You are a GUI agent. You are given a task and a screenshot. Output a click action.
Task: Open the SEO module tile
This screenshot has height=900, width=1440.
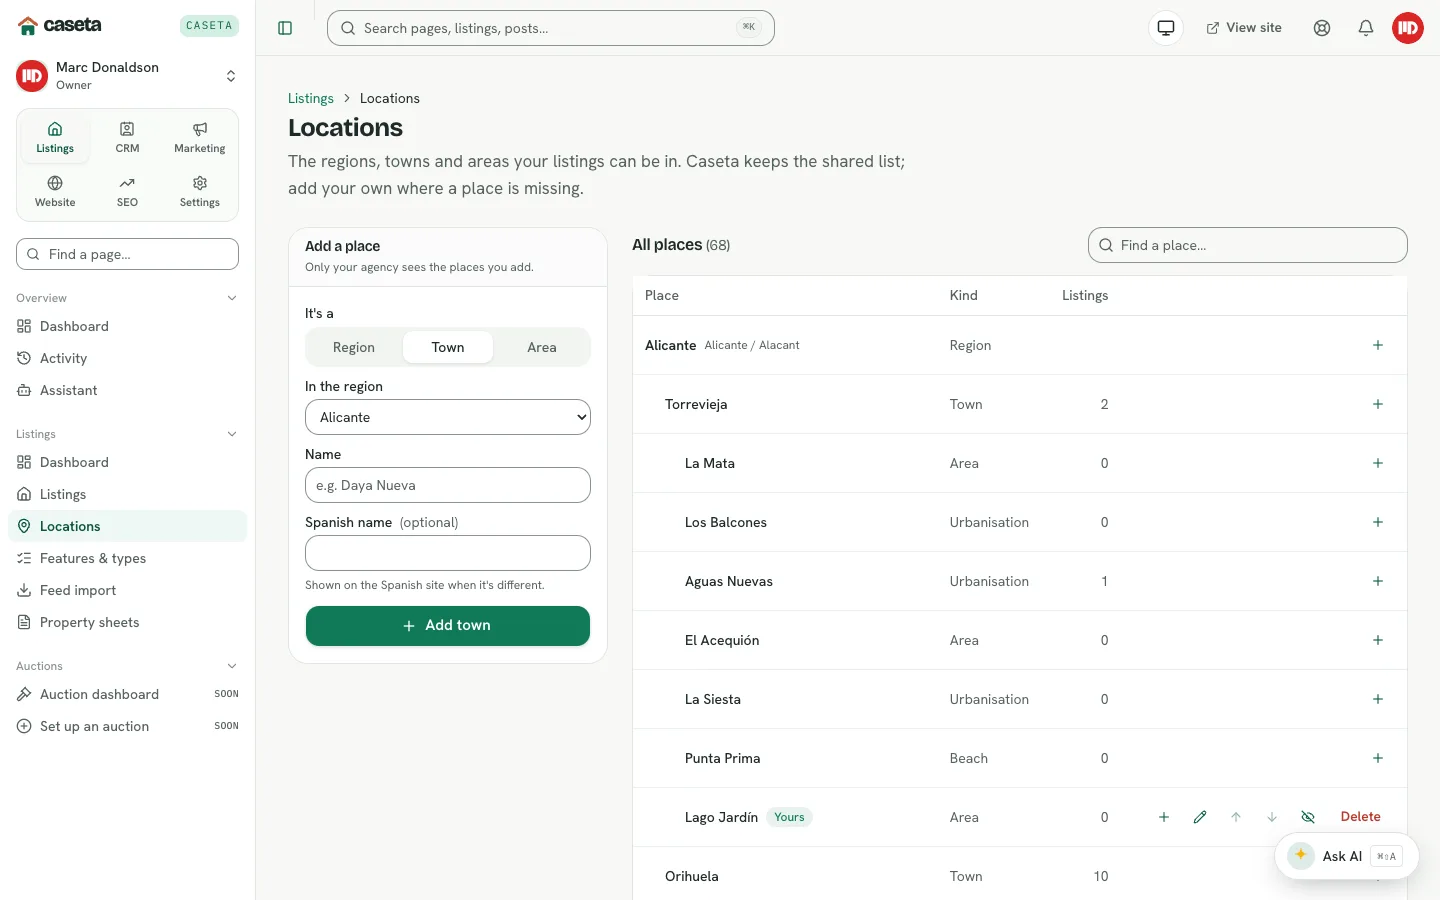pyautogui.click(x=127, y=191)
